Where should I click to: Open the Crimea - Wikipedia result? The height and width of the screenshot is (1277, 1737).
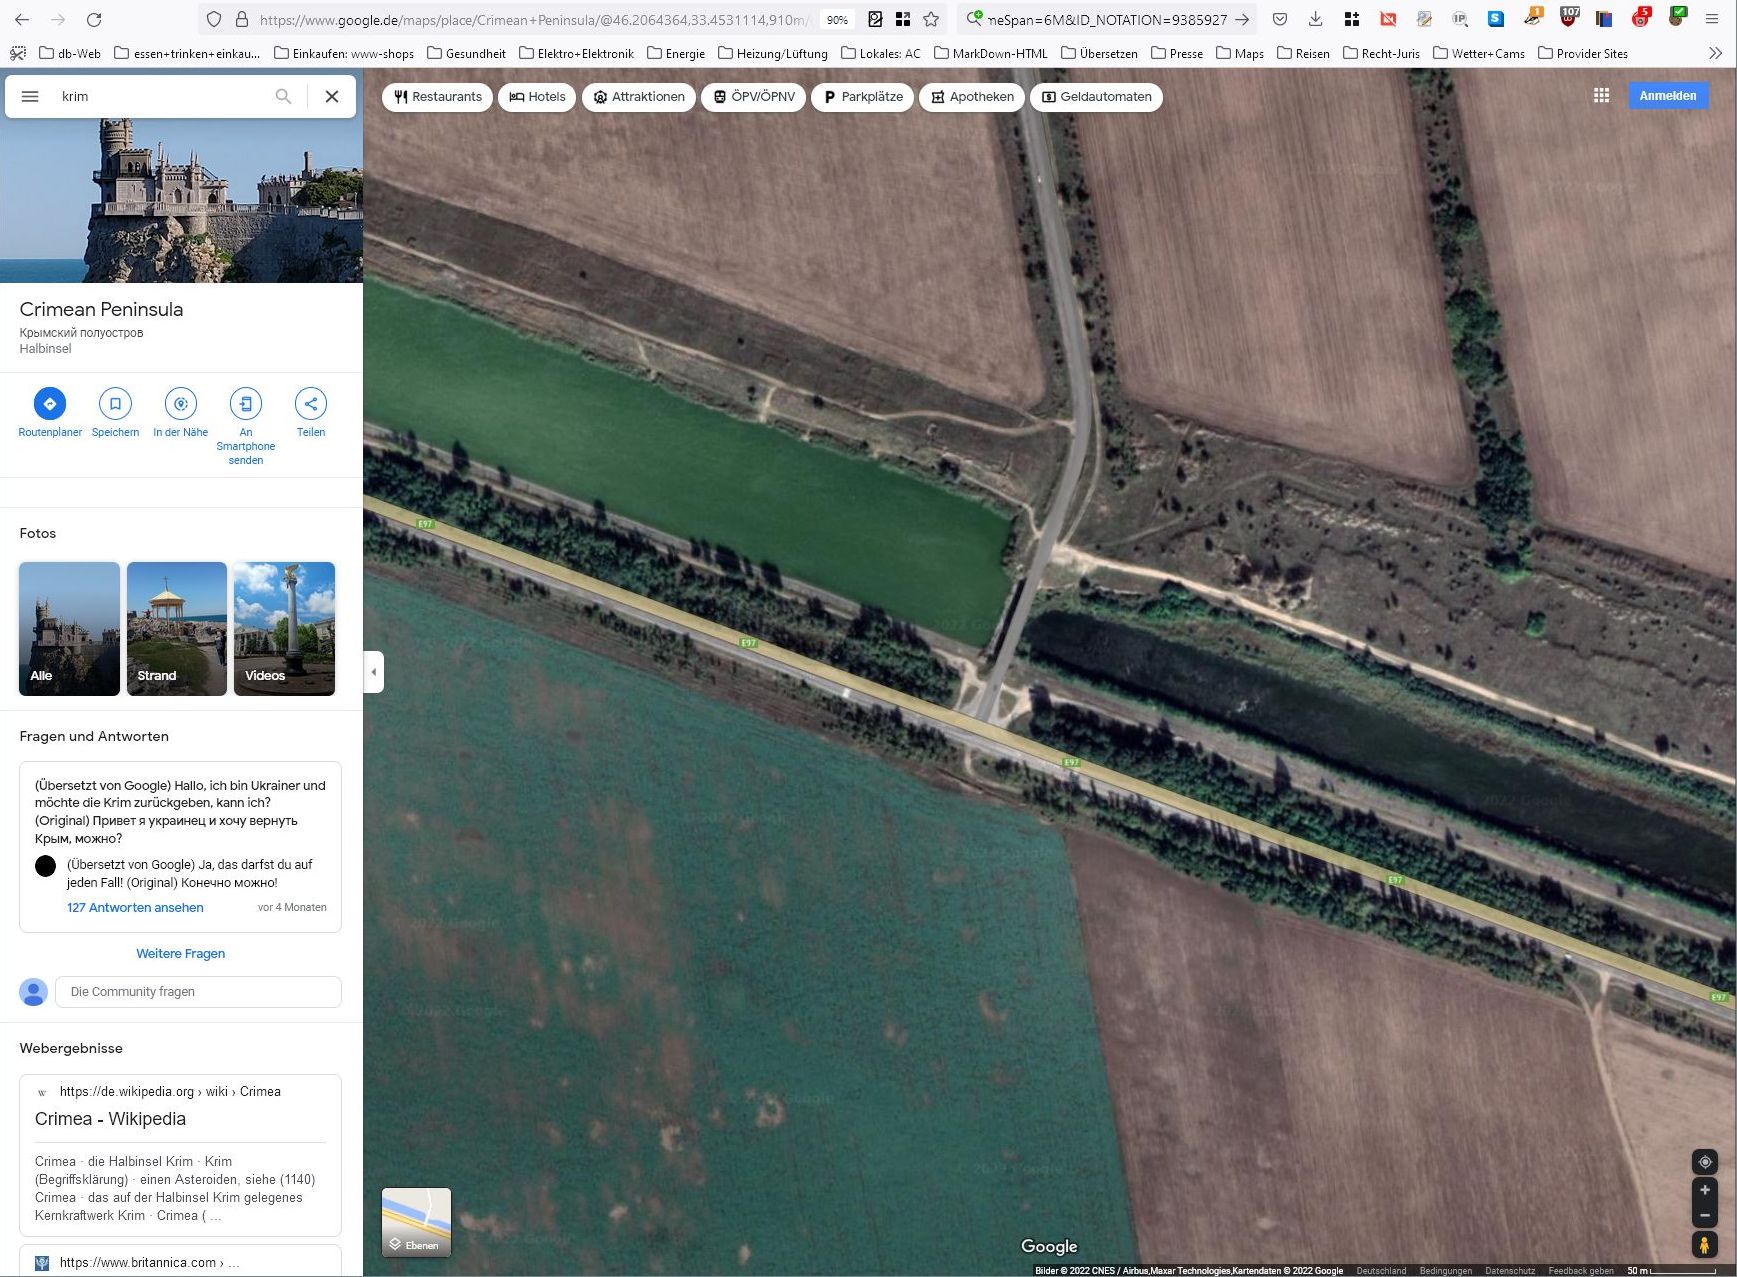110,1119
